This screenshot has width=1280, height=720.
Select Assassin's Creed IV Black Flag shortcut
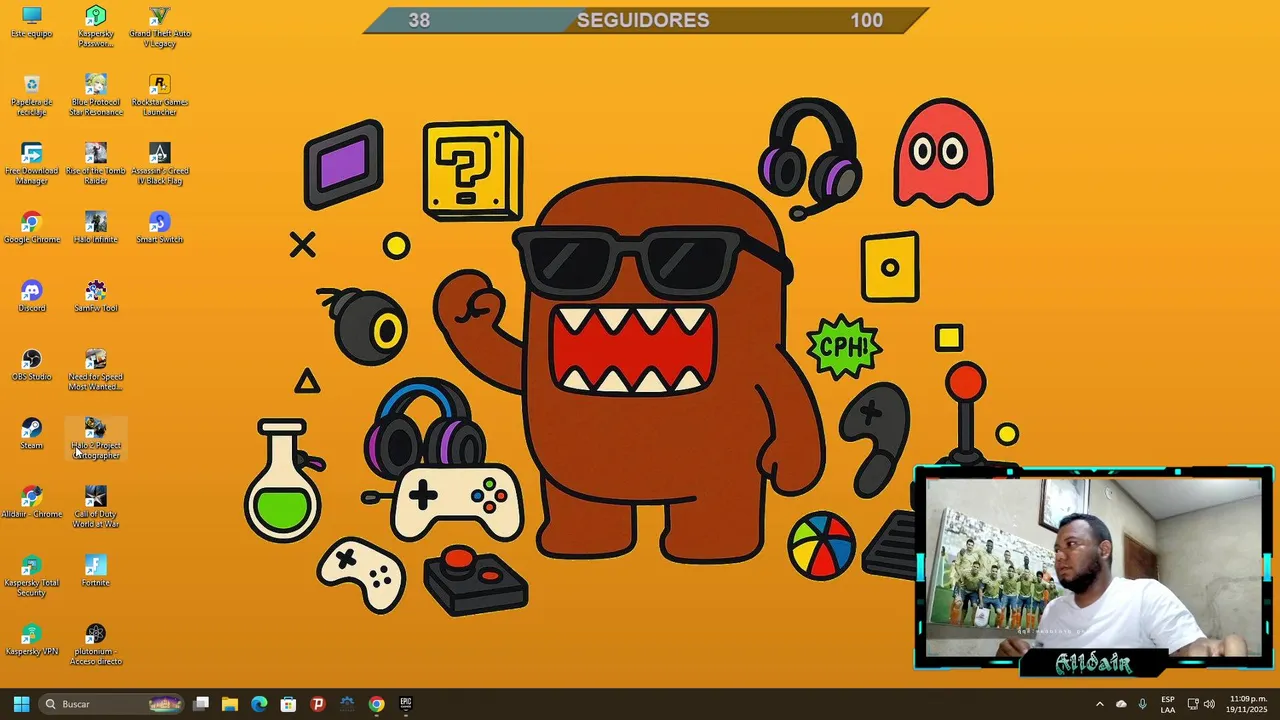point(159,164)
